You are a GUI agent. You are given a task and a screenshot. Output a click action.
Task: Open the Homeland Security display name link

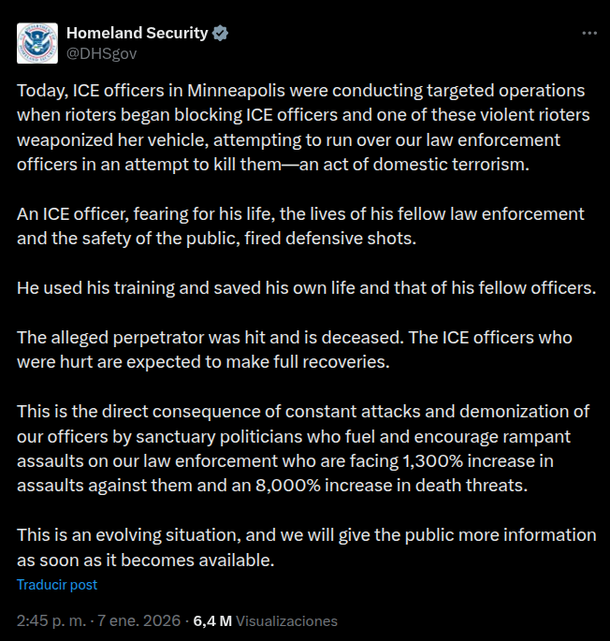click(137, 33)
